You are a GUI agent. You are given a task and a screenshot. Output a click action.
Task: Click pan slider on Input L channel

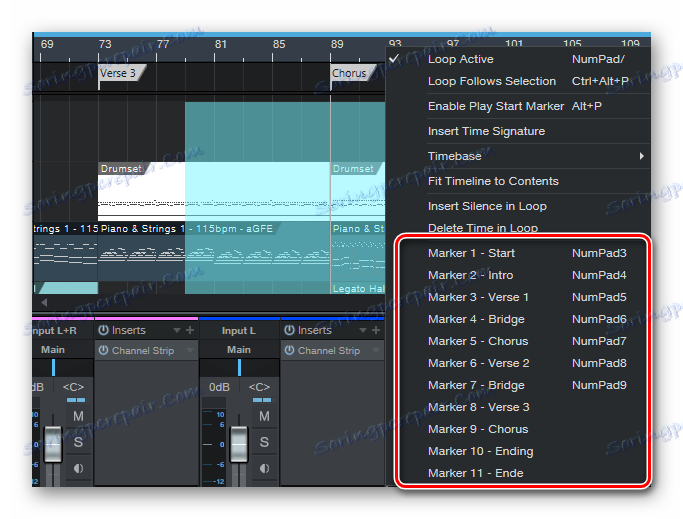pos(239,367)
